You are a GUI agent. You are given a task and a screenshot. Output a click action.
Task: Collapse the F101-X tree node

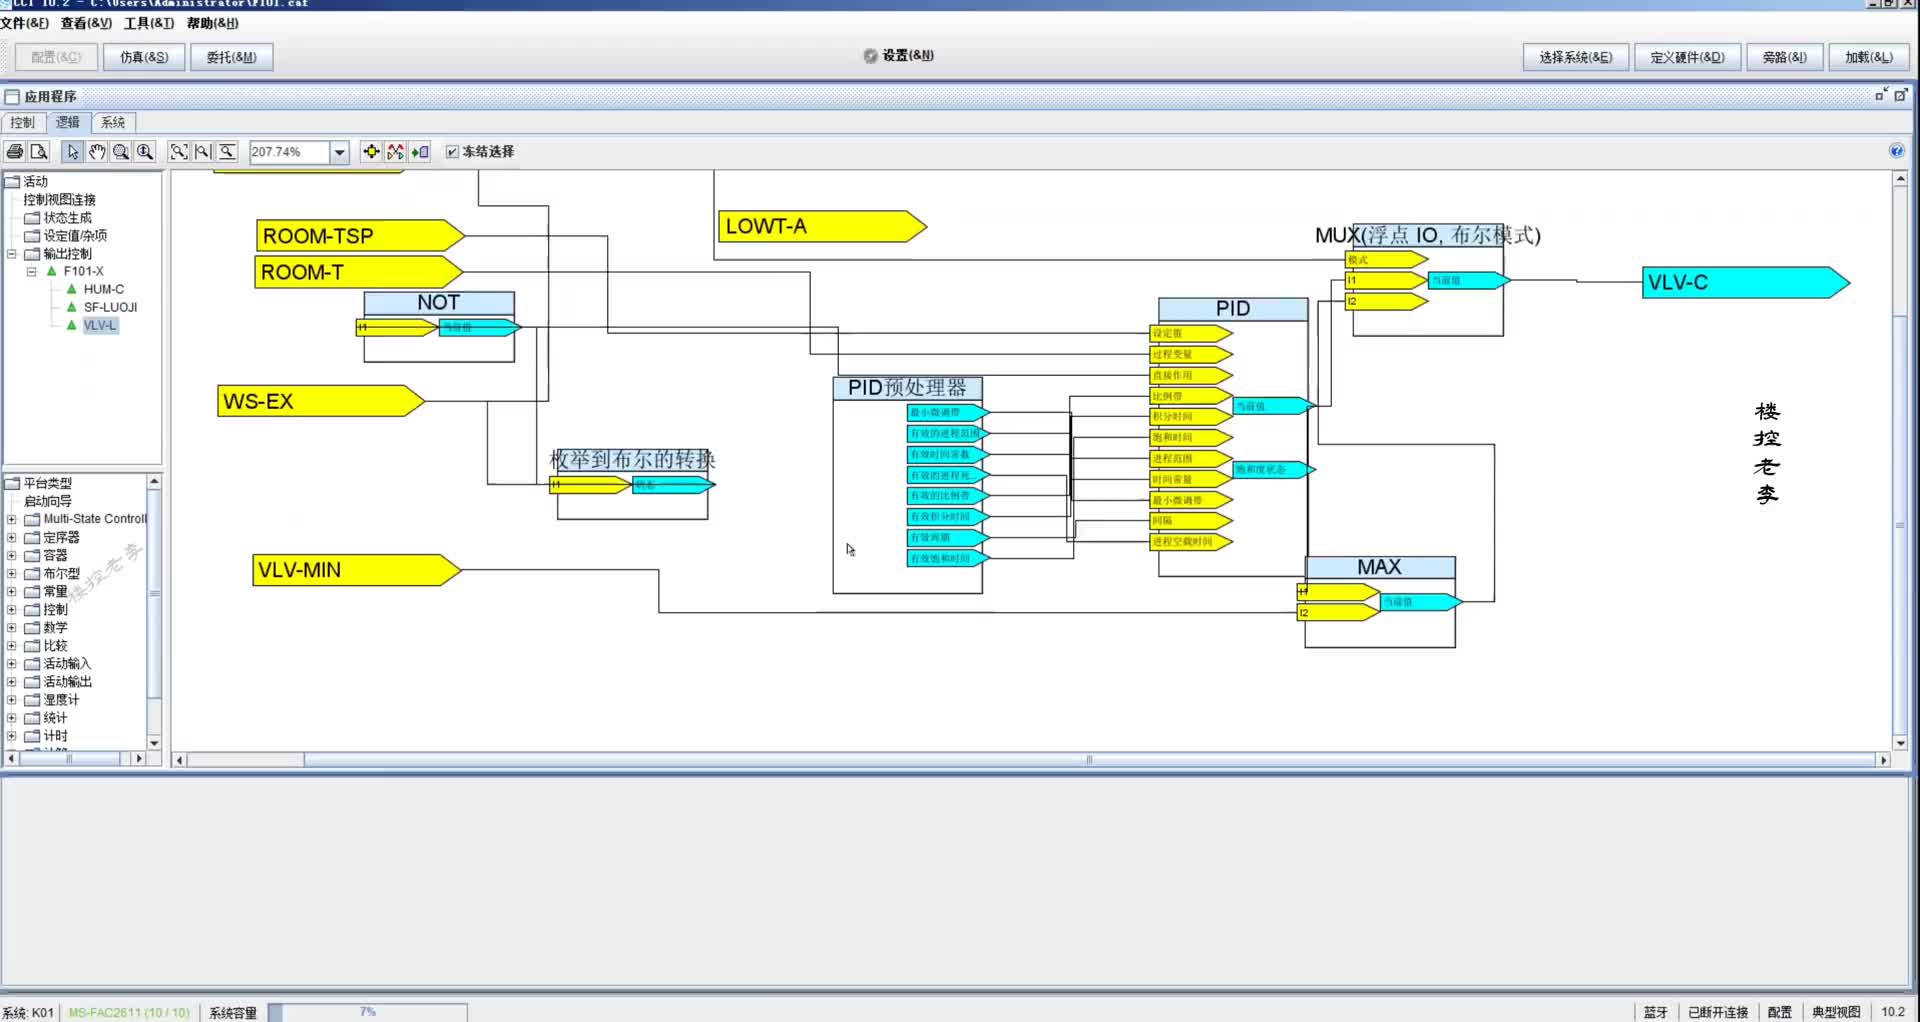[x=31, y=271]
